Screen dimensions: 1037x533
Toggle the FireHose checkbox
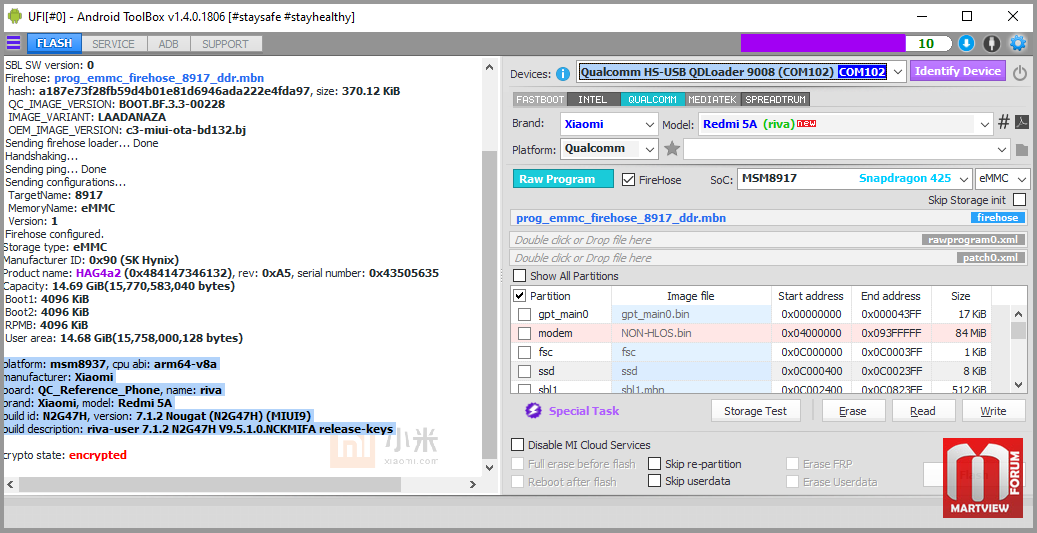click(629, 180)
